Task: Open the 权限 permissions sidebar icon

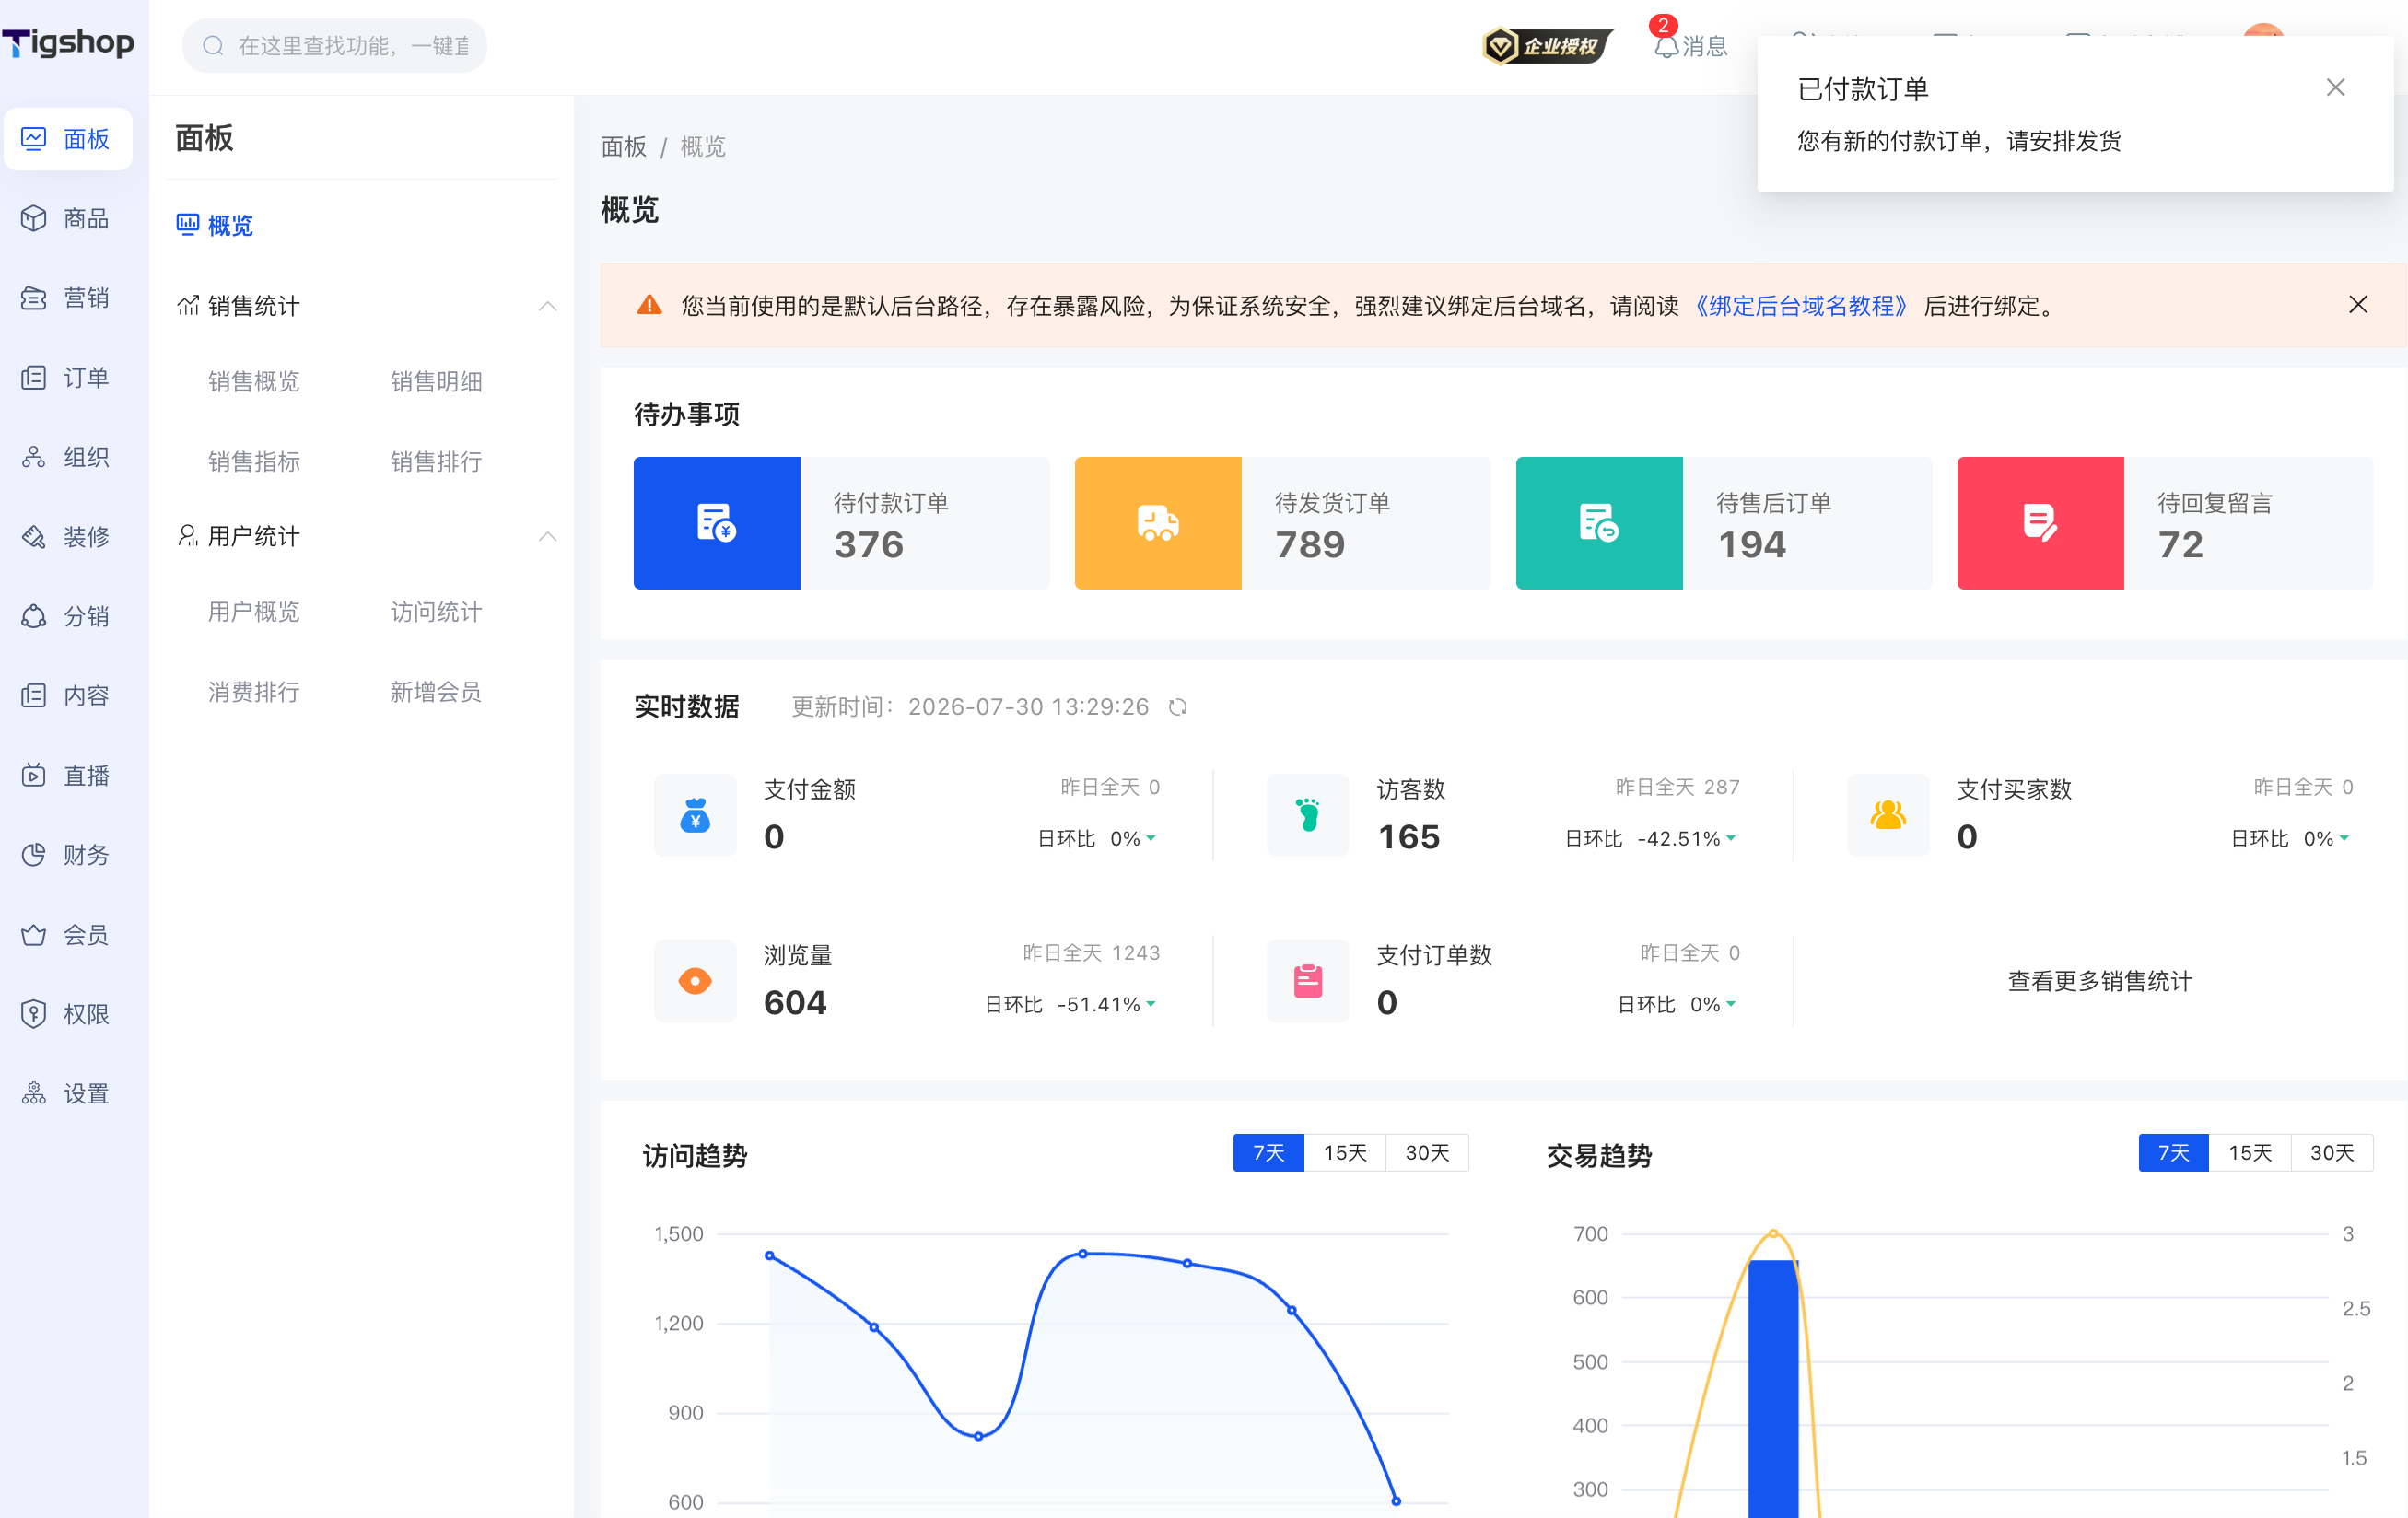Action: tap(34, 1014)
